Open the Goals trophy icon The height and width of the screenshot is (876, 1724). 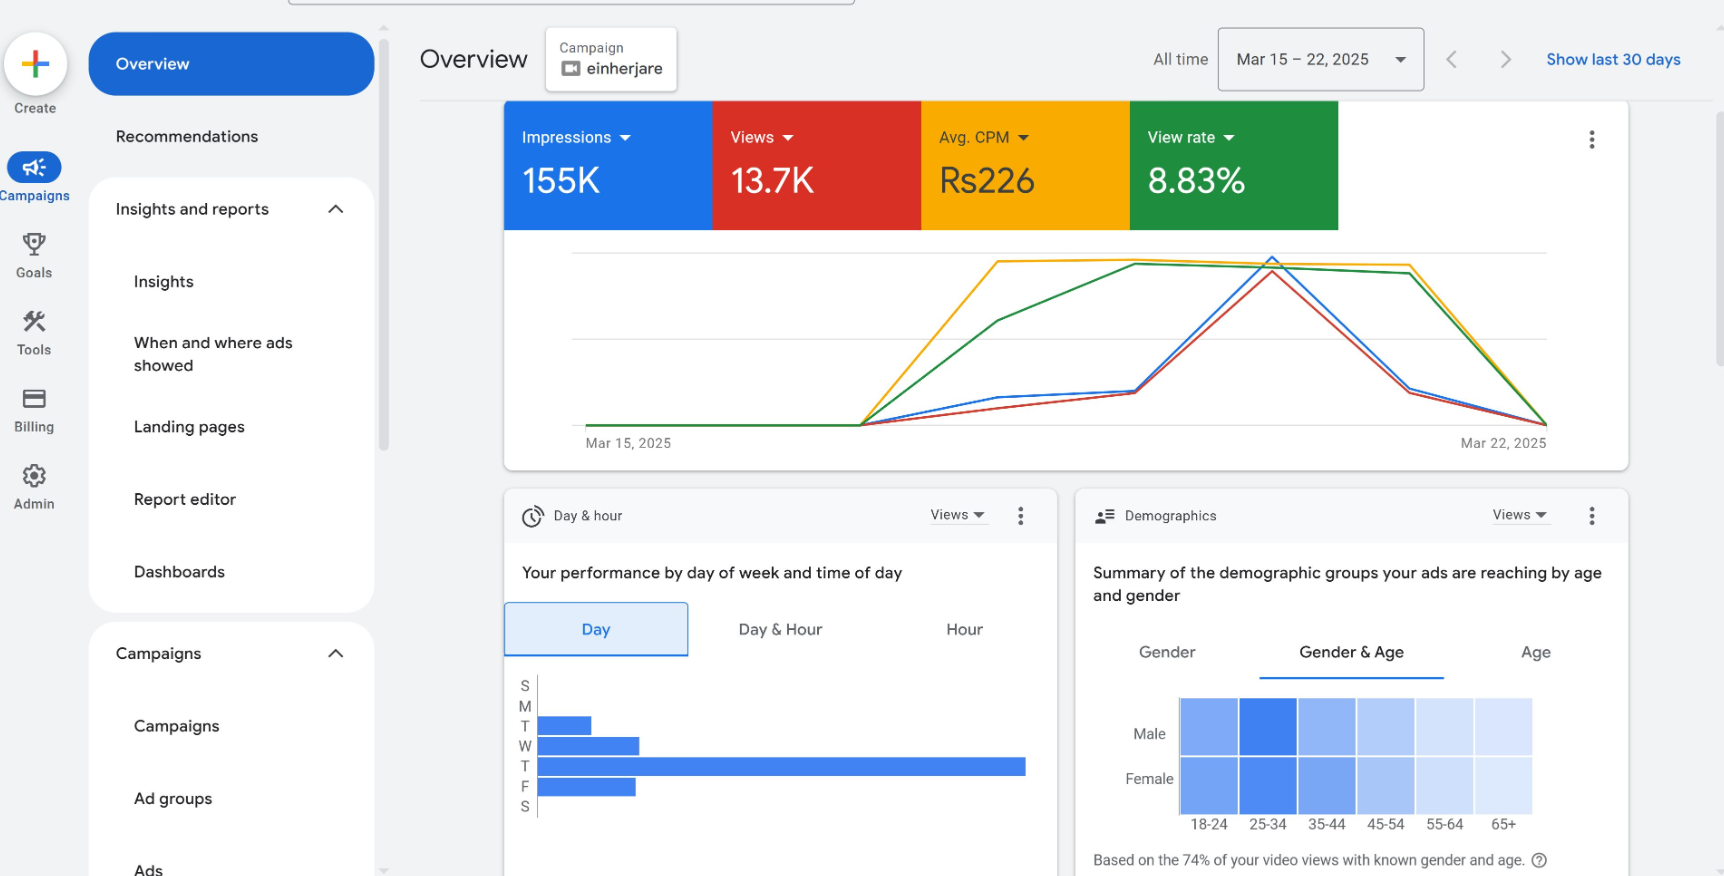point(34,244)
